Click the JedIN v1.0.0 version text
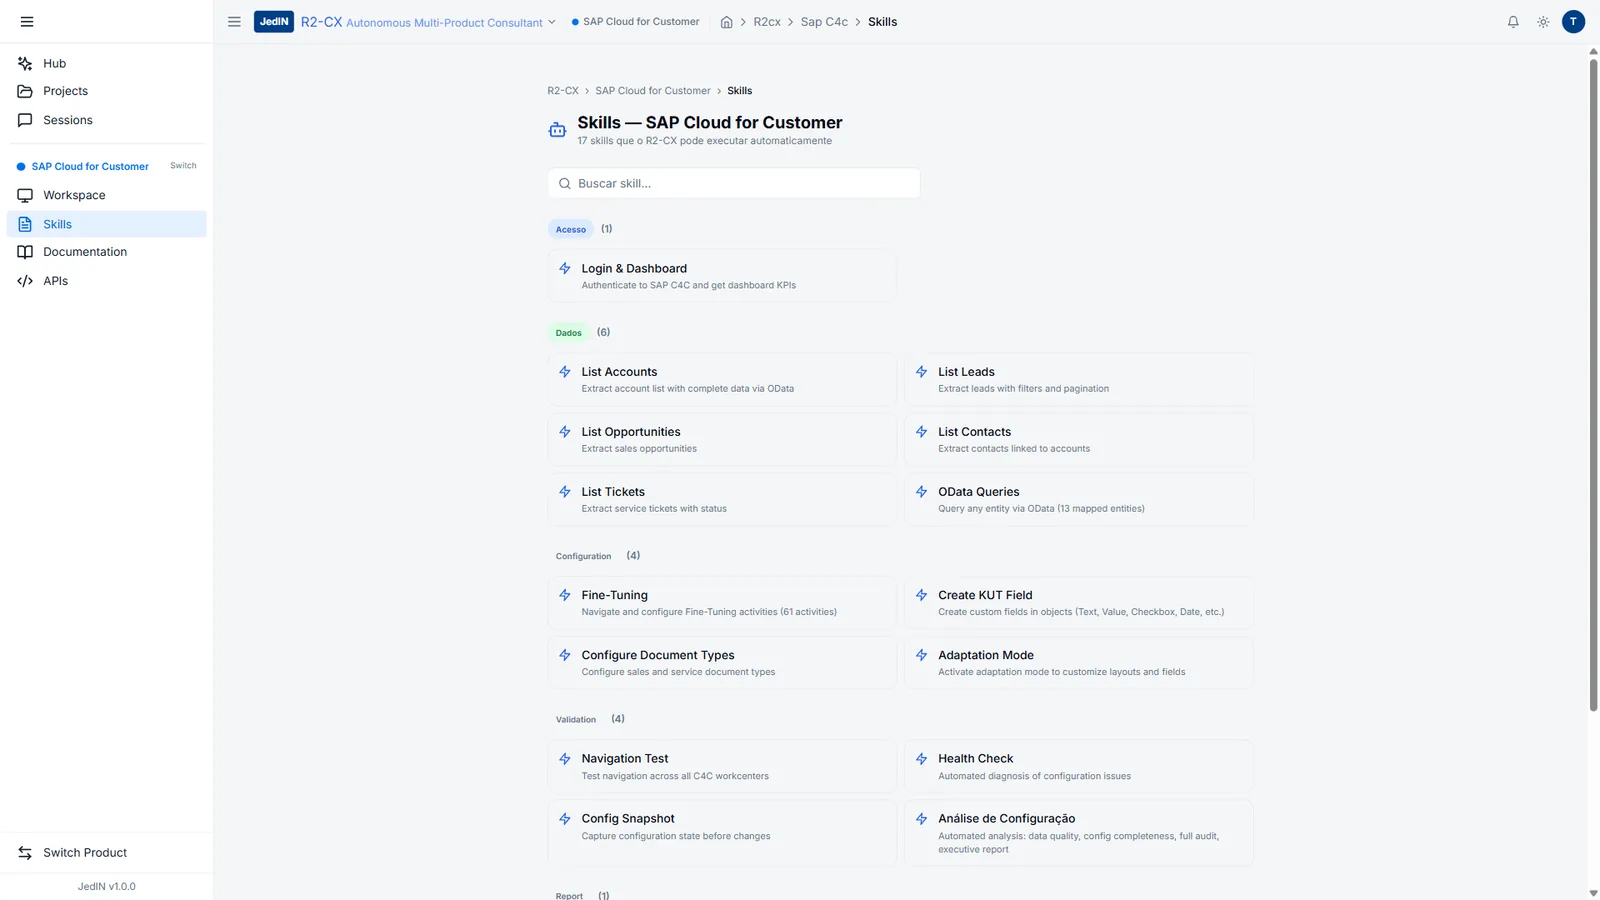Screen dimensions: 1600x900 click(x=107, y=887)
